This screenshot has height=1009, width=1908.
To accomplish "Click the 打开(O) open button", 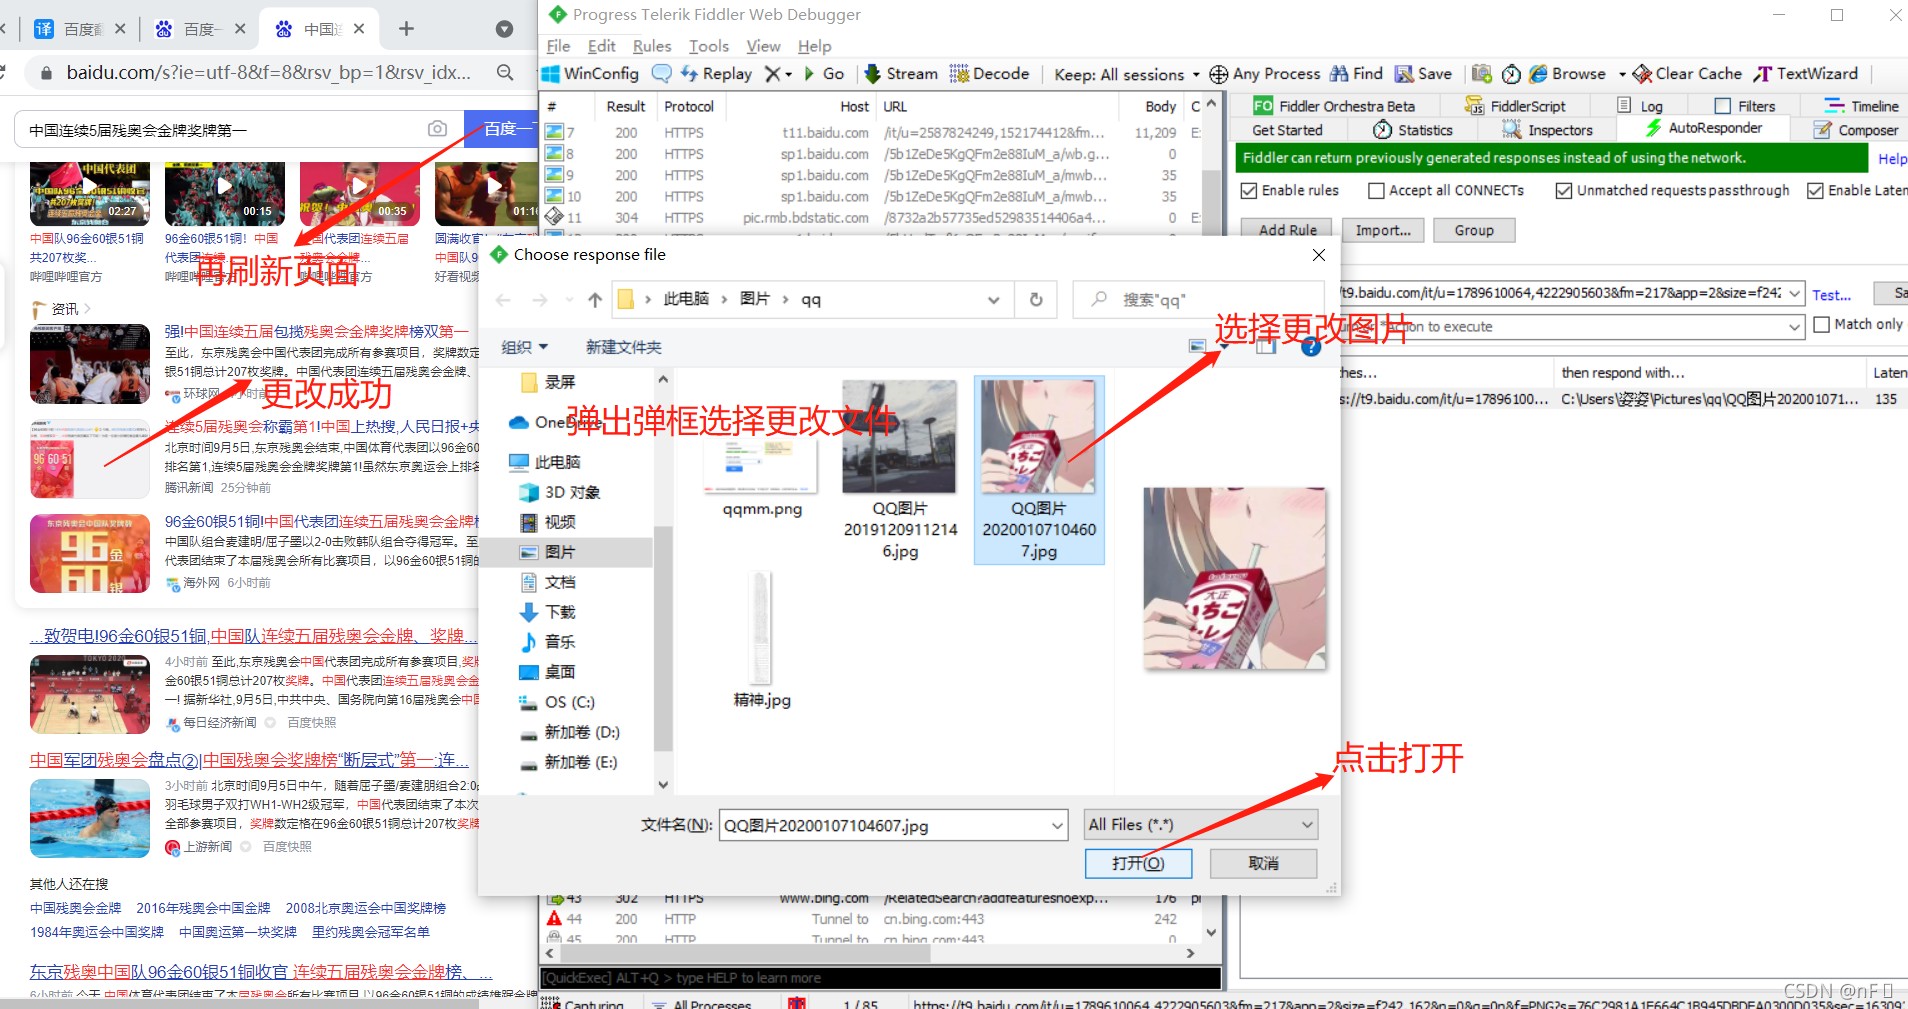I will click(1139, 863).
